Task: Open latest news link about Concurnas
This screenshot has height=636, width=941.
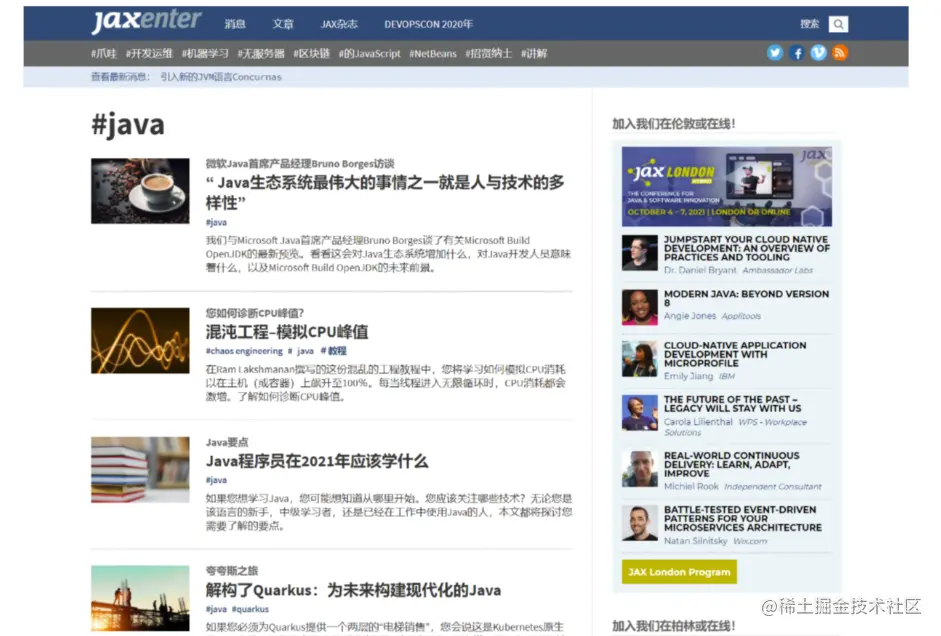Action: (x=221, y=77)
